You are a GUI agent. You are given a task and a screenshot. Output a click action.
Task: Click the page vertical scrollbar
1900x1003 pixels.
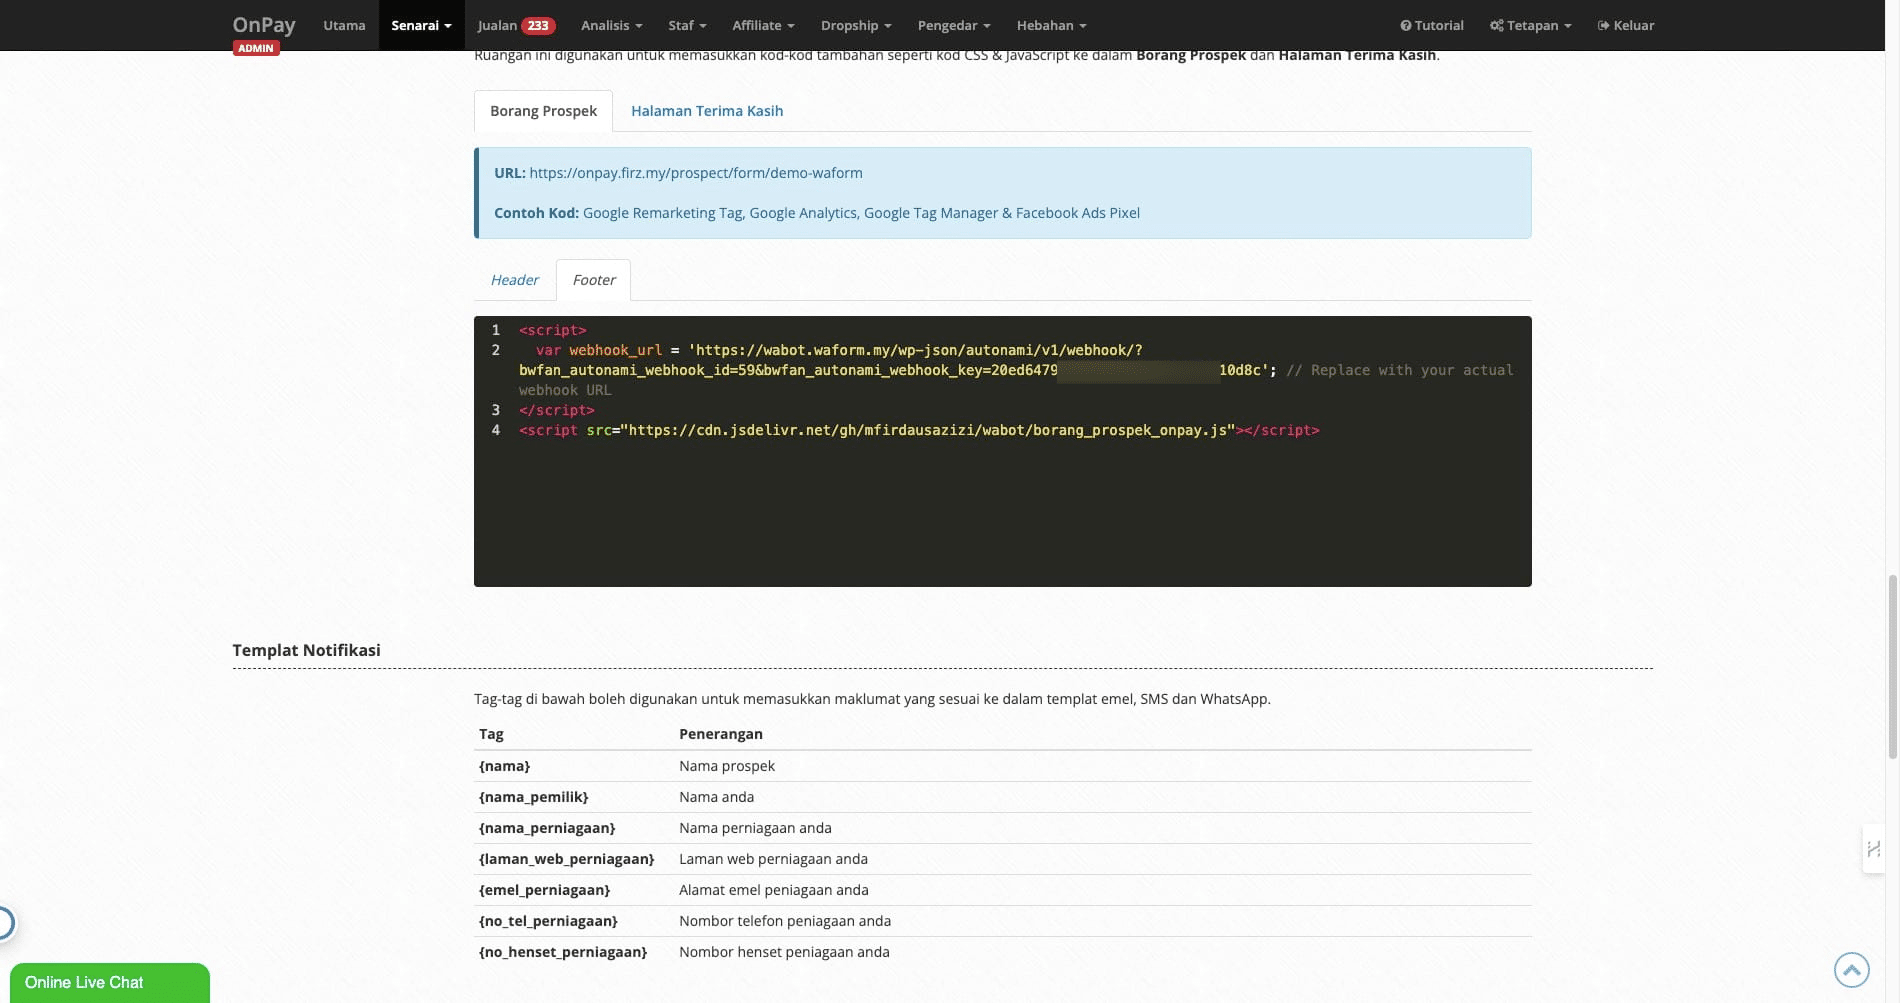point(1892,667)
